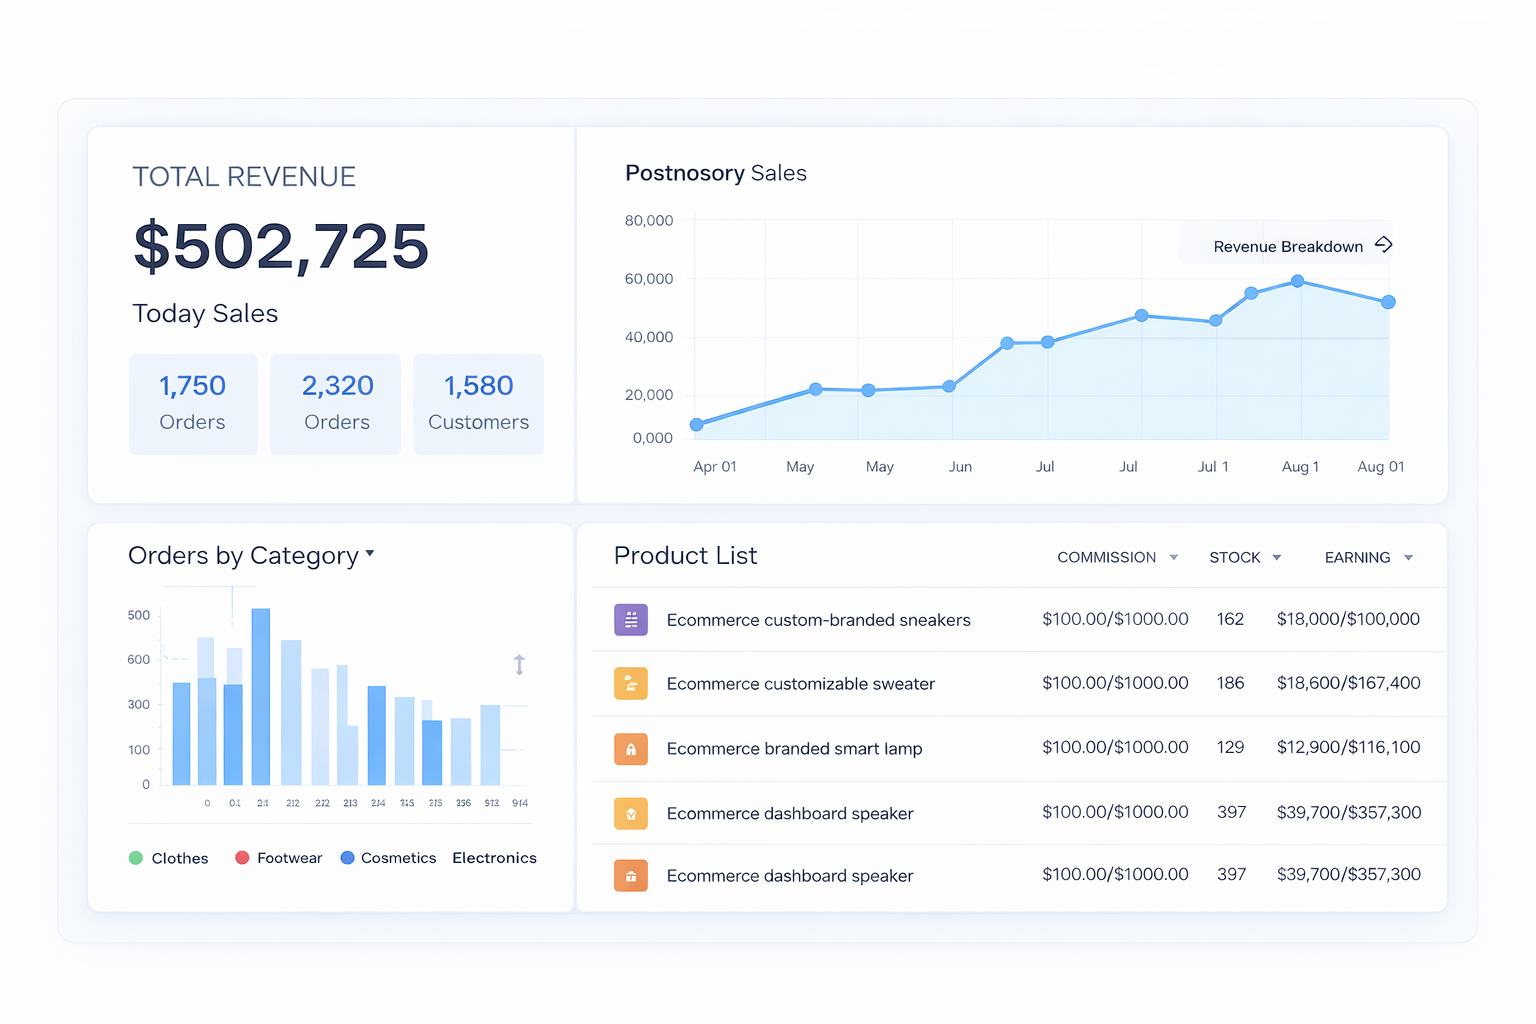This screenshot has height=1024, width=1536.
Task: Open the COMMISSION sort dropdown
Action: click(1174, 557)
